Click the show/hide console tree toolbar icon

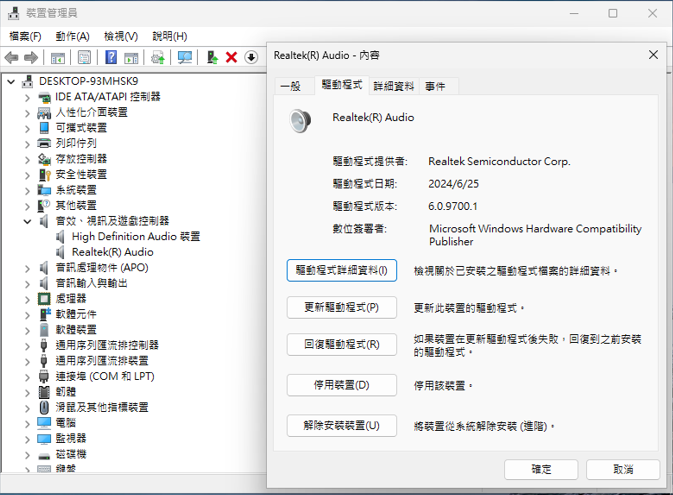coord(58,57)
